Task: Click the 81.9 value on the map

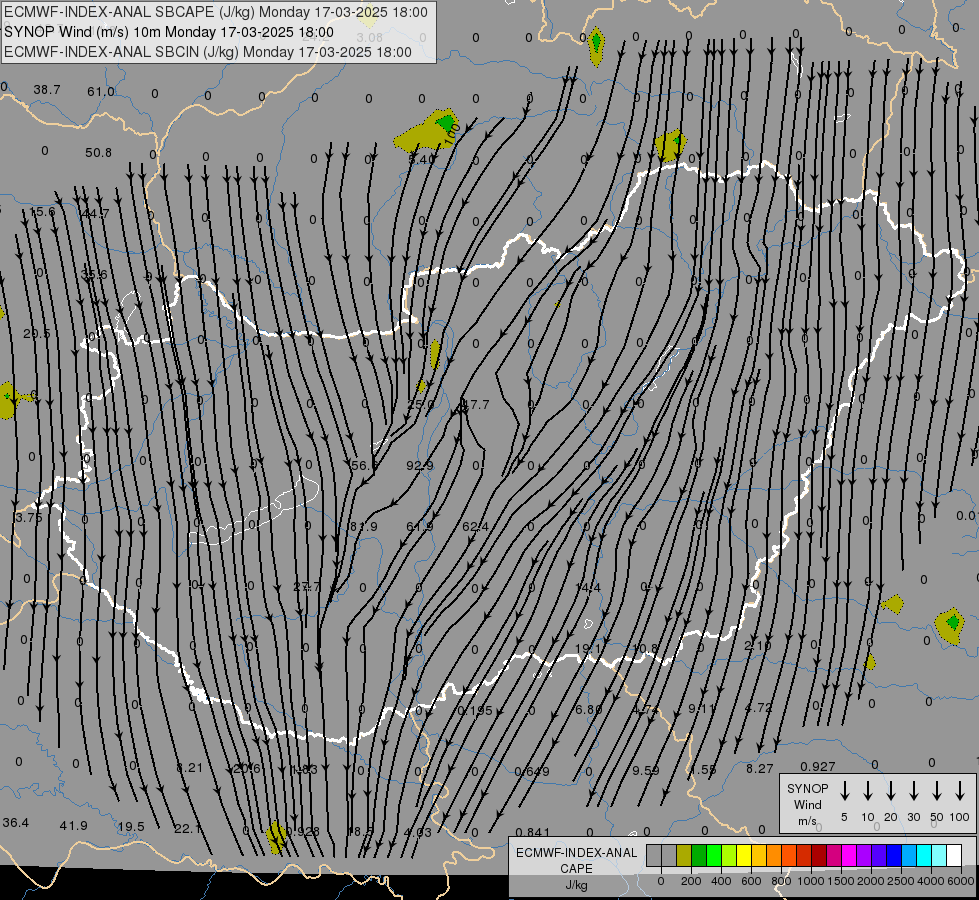Action: pos(363,527)
